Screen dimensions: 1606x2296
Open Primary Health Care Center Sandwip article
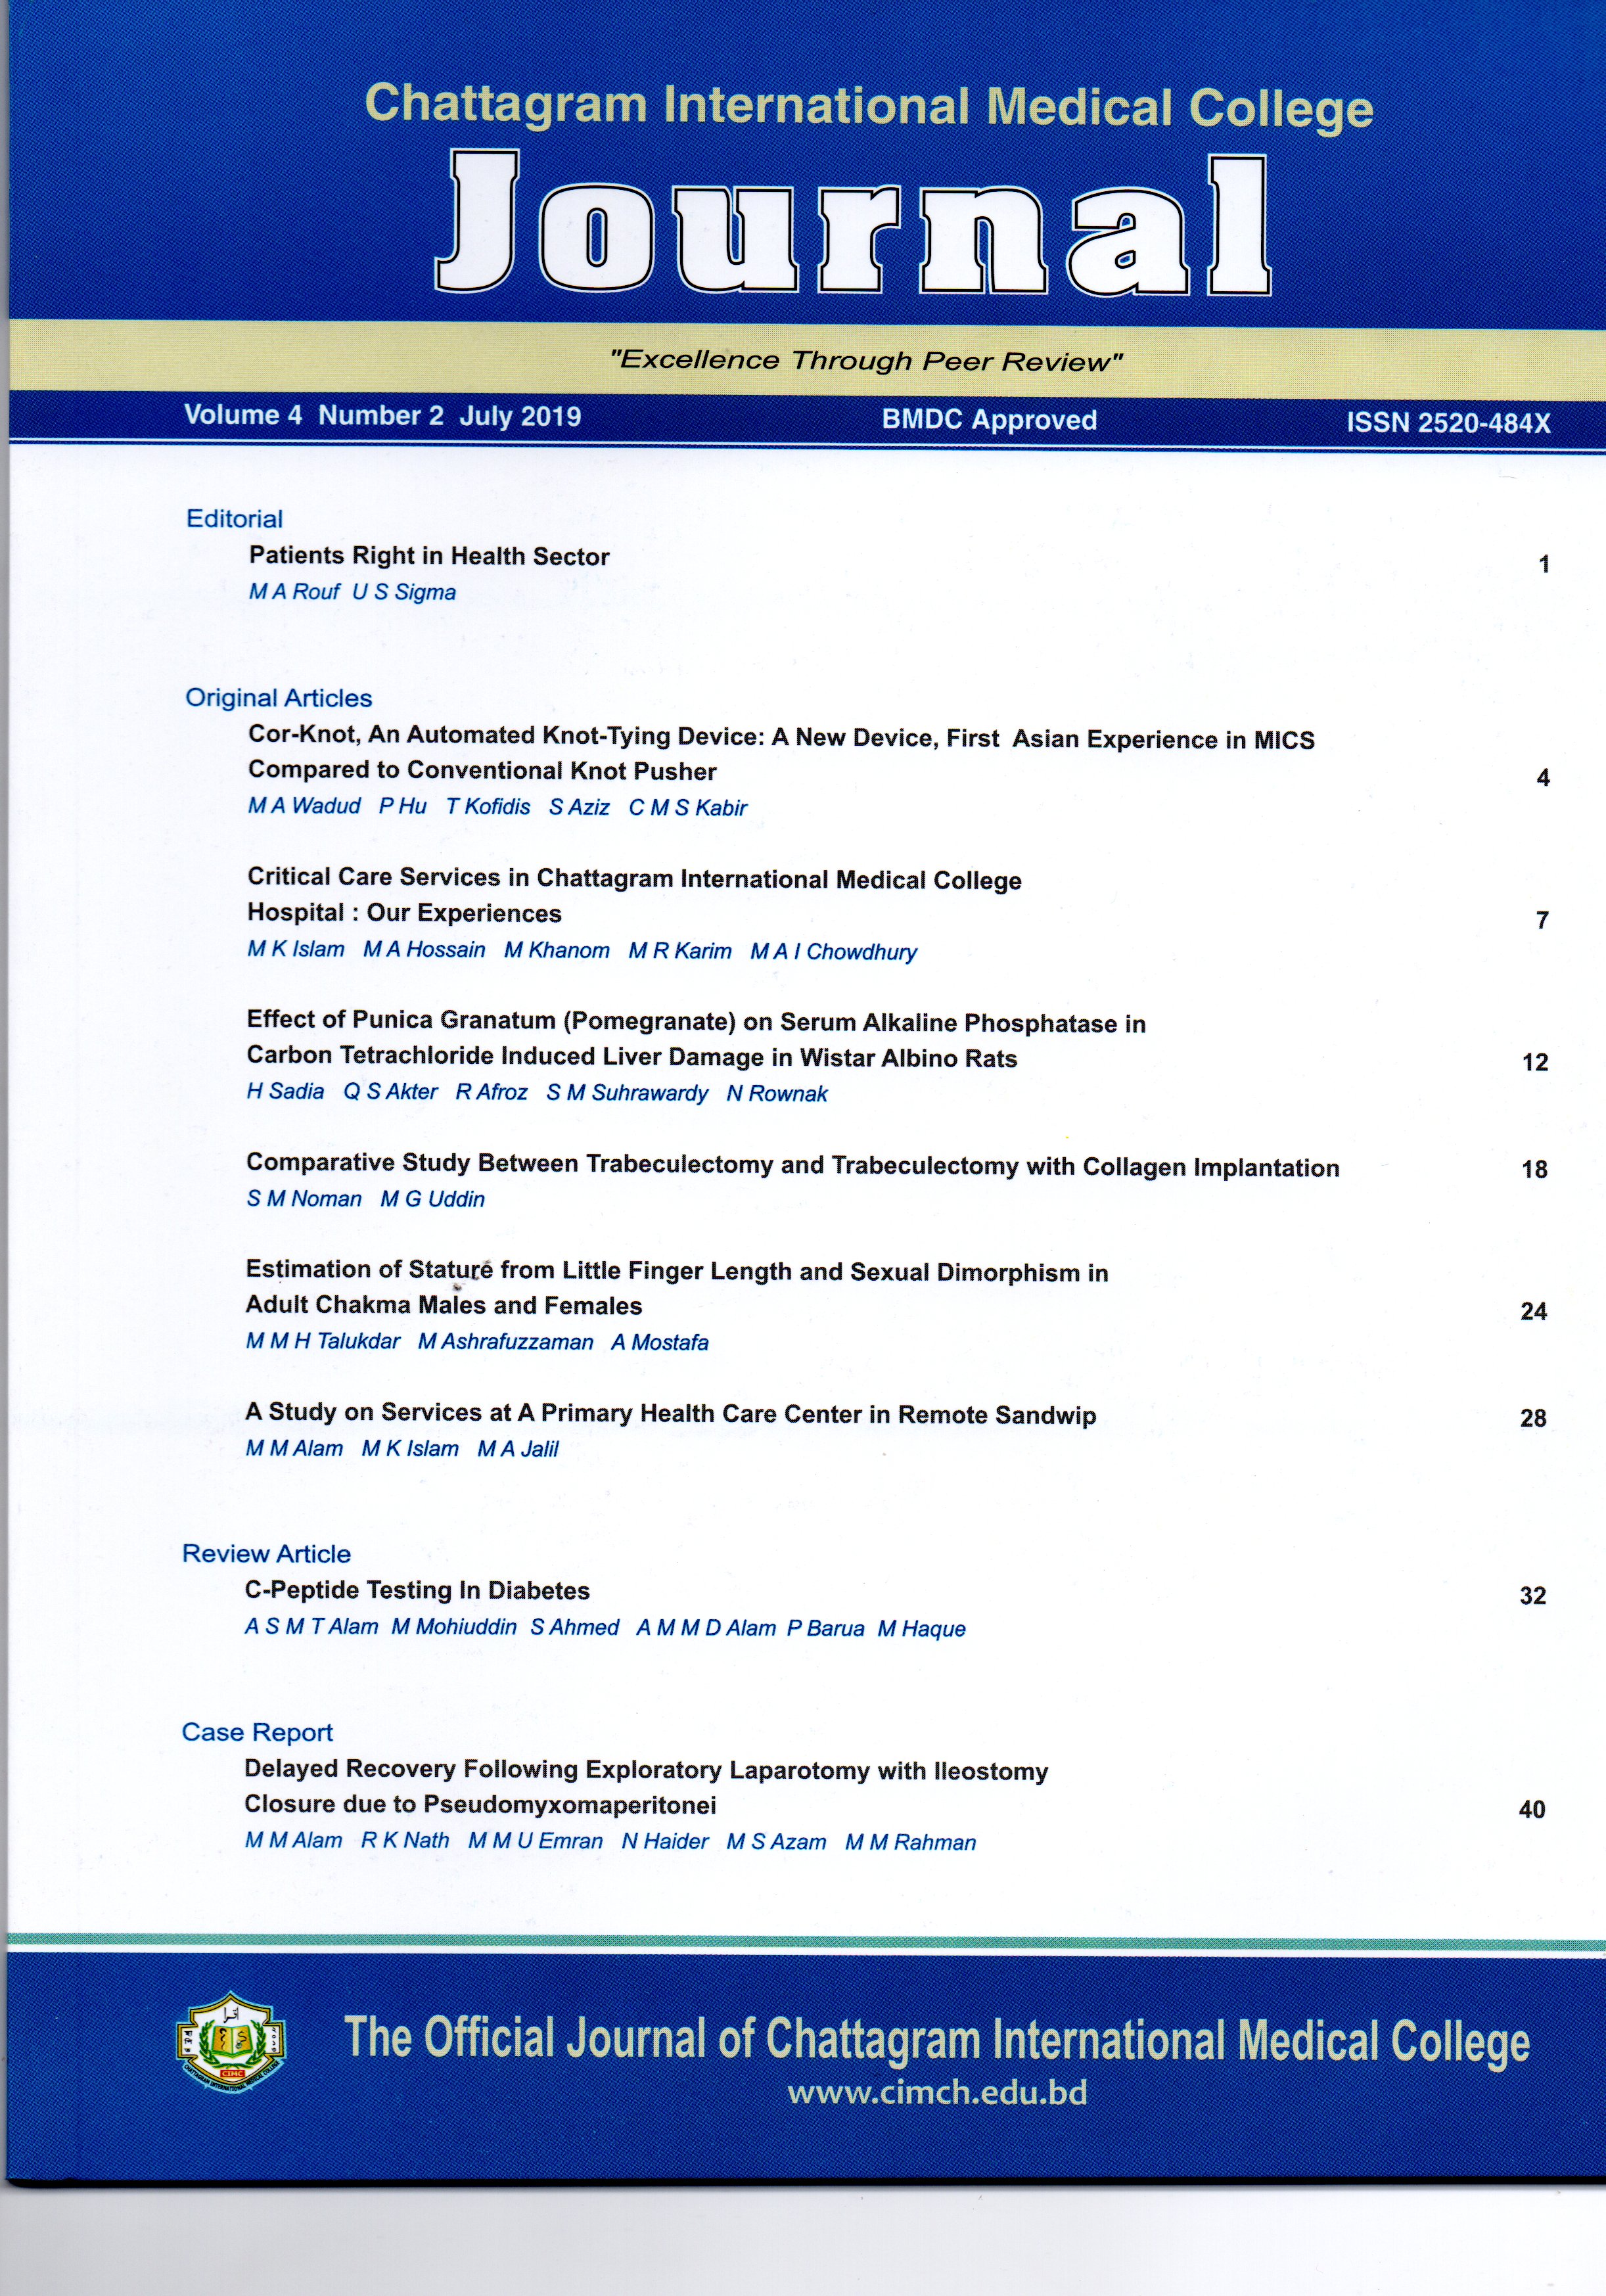(x=670, y=1414)
